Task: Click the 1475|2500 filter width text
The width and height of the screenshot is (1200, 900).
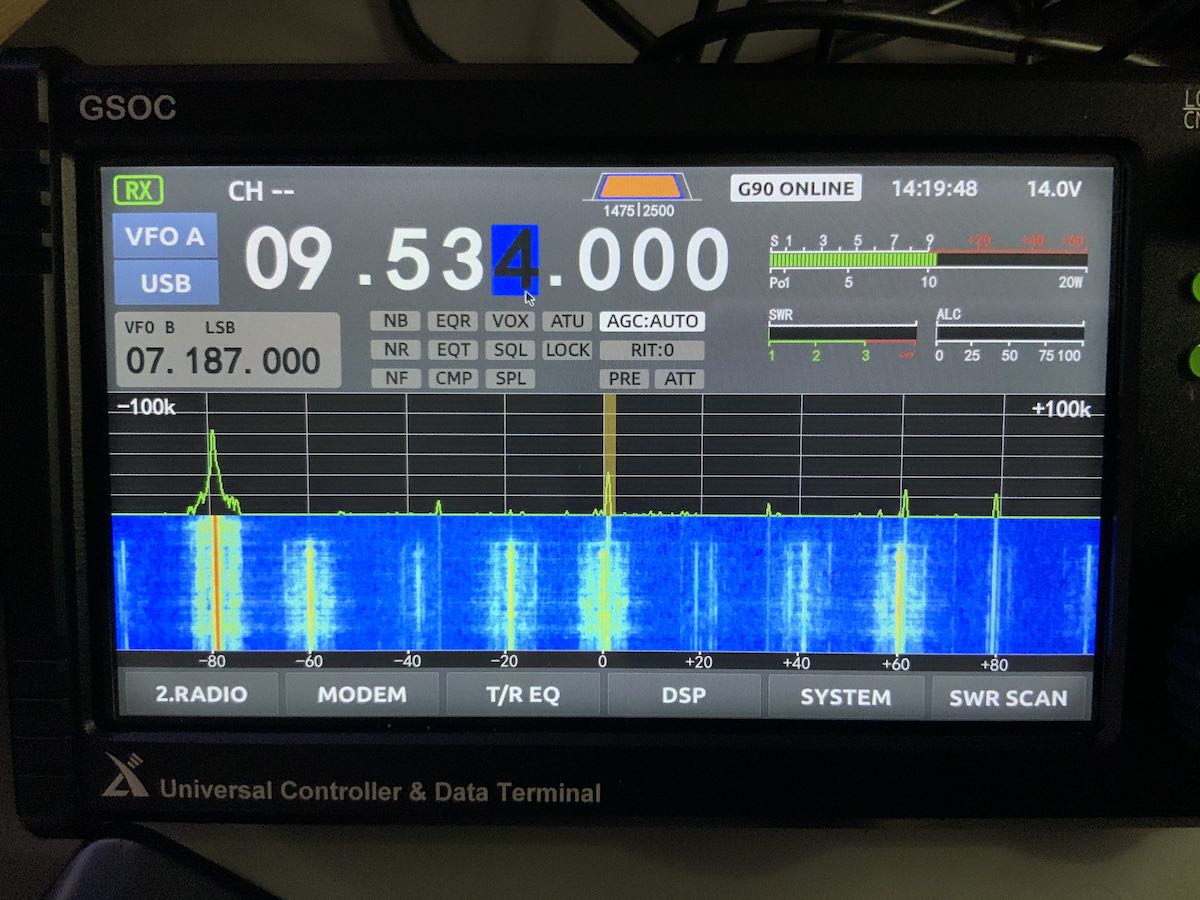Action: point(638,211)
